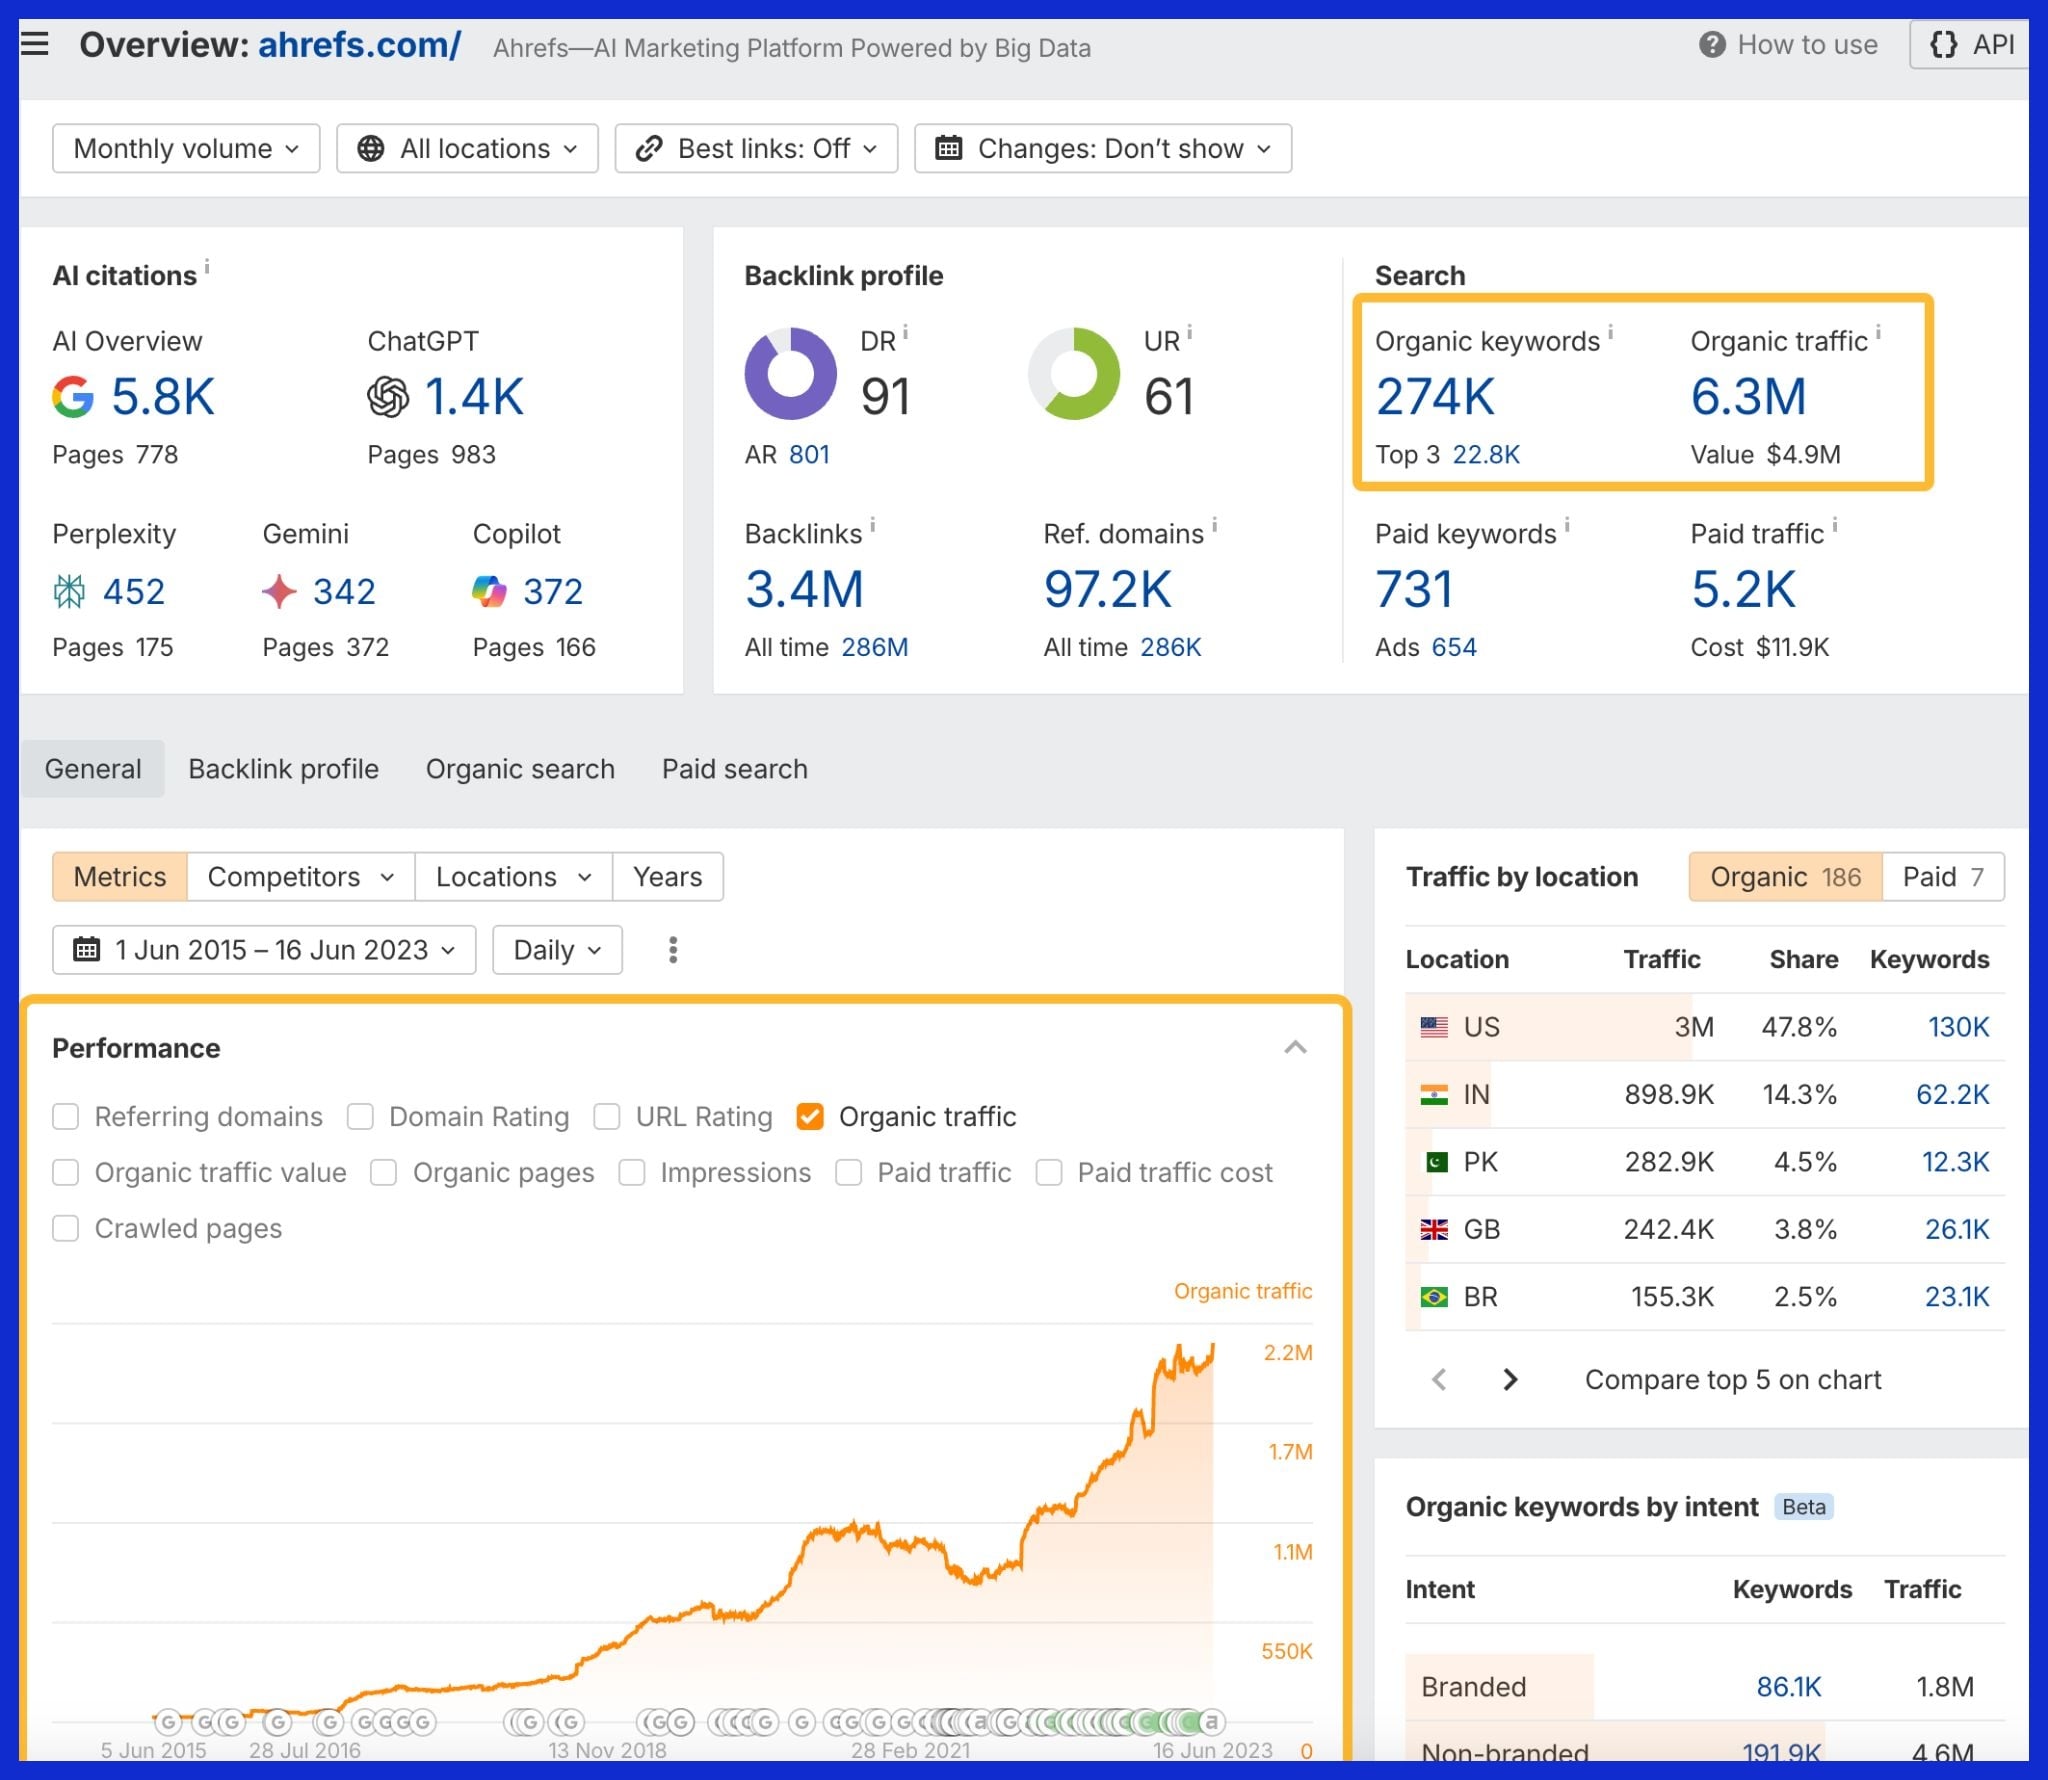The height and width of the screenshot is (1780, 2048).
Task: Click the US flag icon
Action: tap(1434, 1027)
